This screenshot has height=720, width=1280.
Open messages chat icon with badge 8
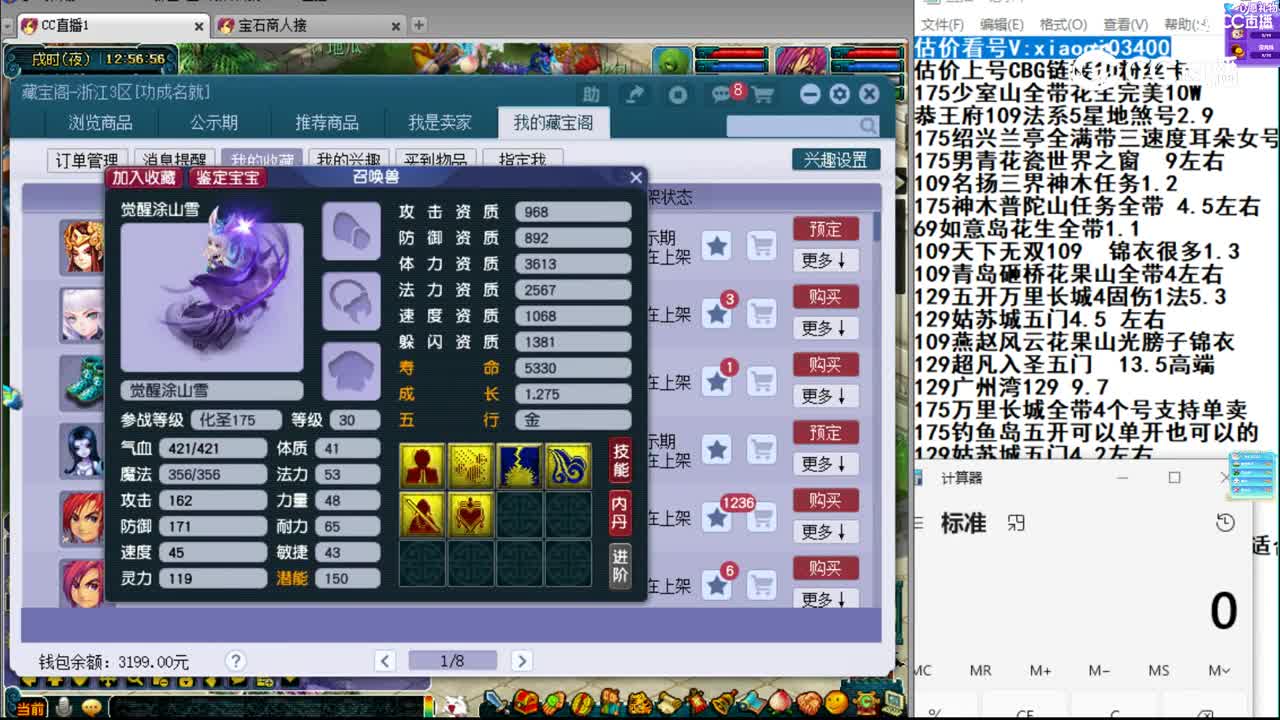[x=723, y=94]
